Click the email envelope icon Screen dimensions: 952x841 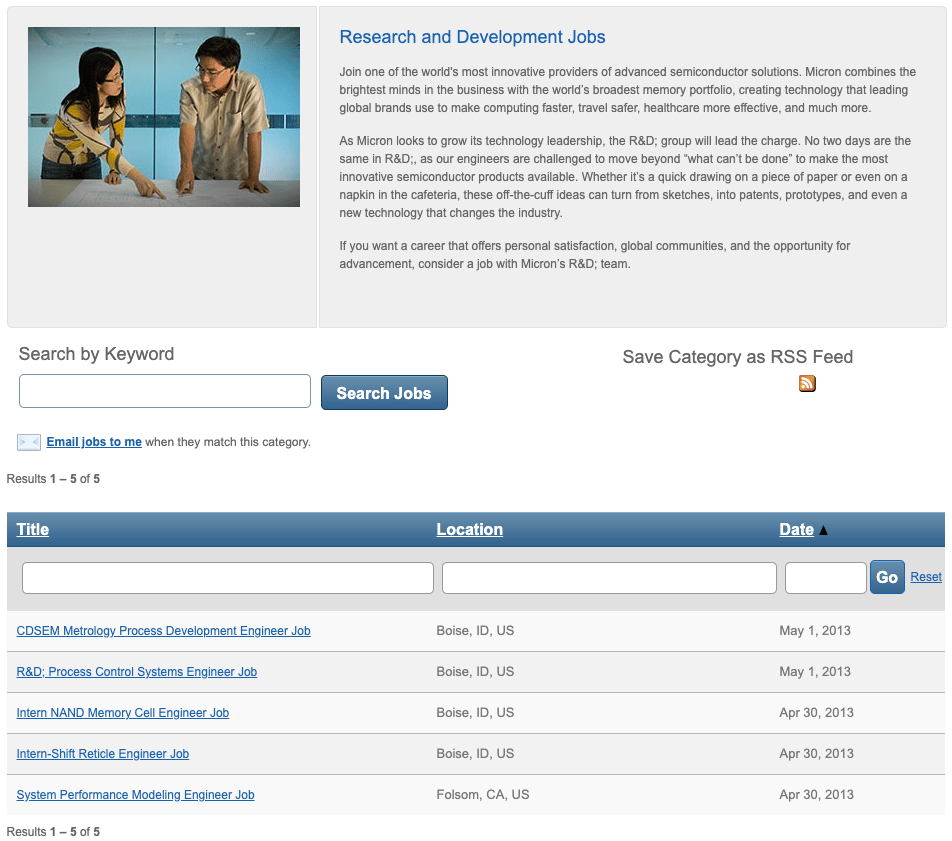29,442
